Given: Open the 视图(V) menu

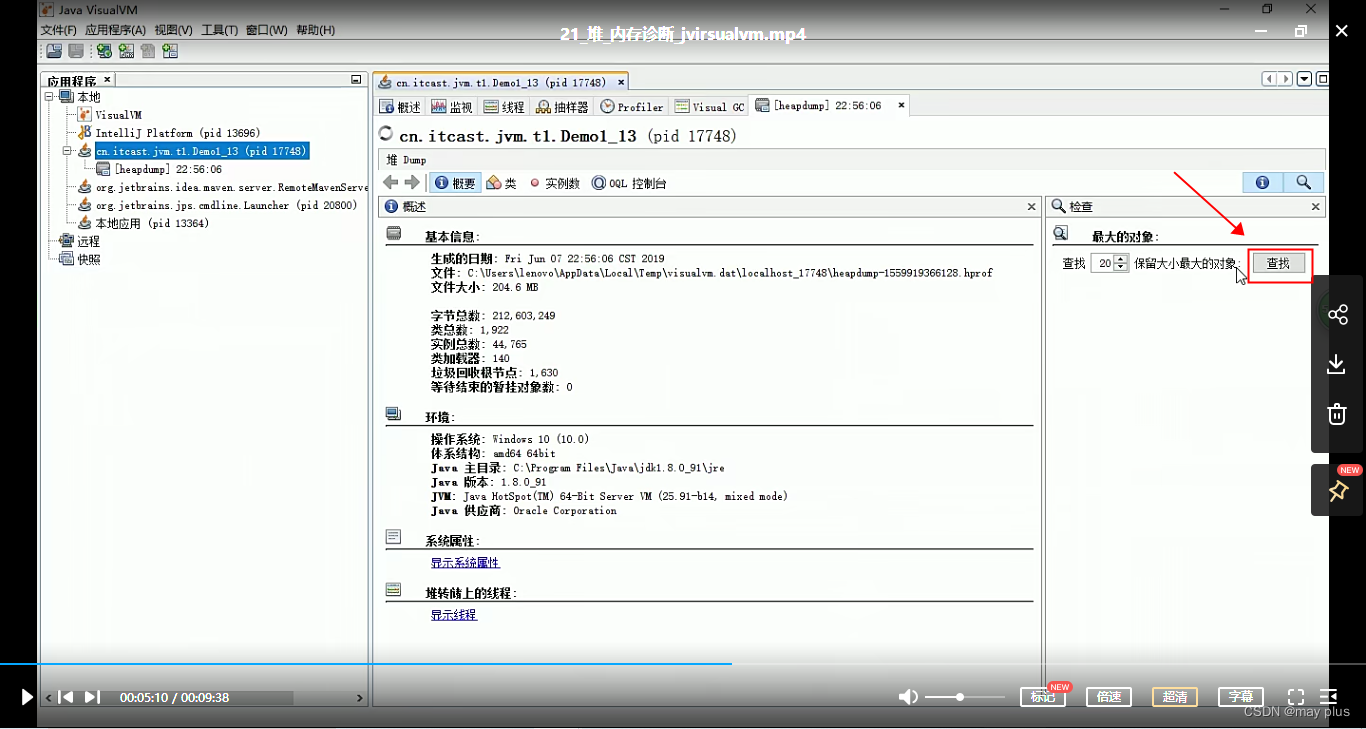Looking at the screenshot, I should (174, 30).
